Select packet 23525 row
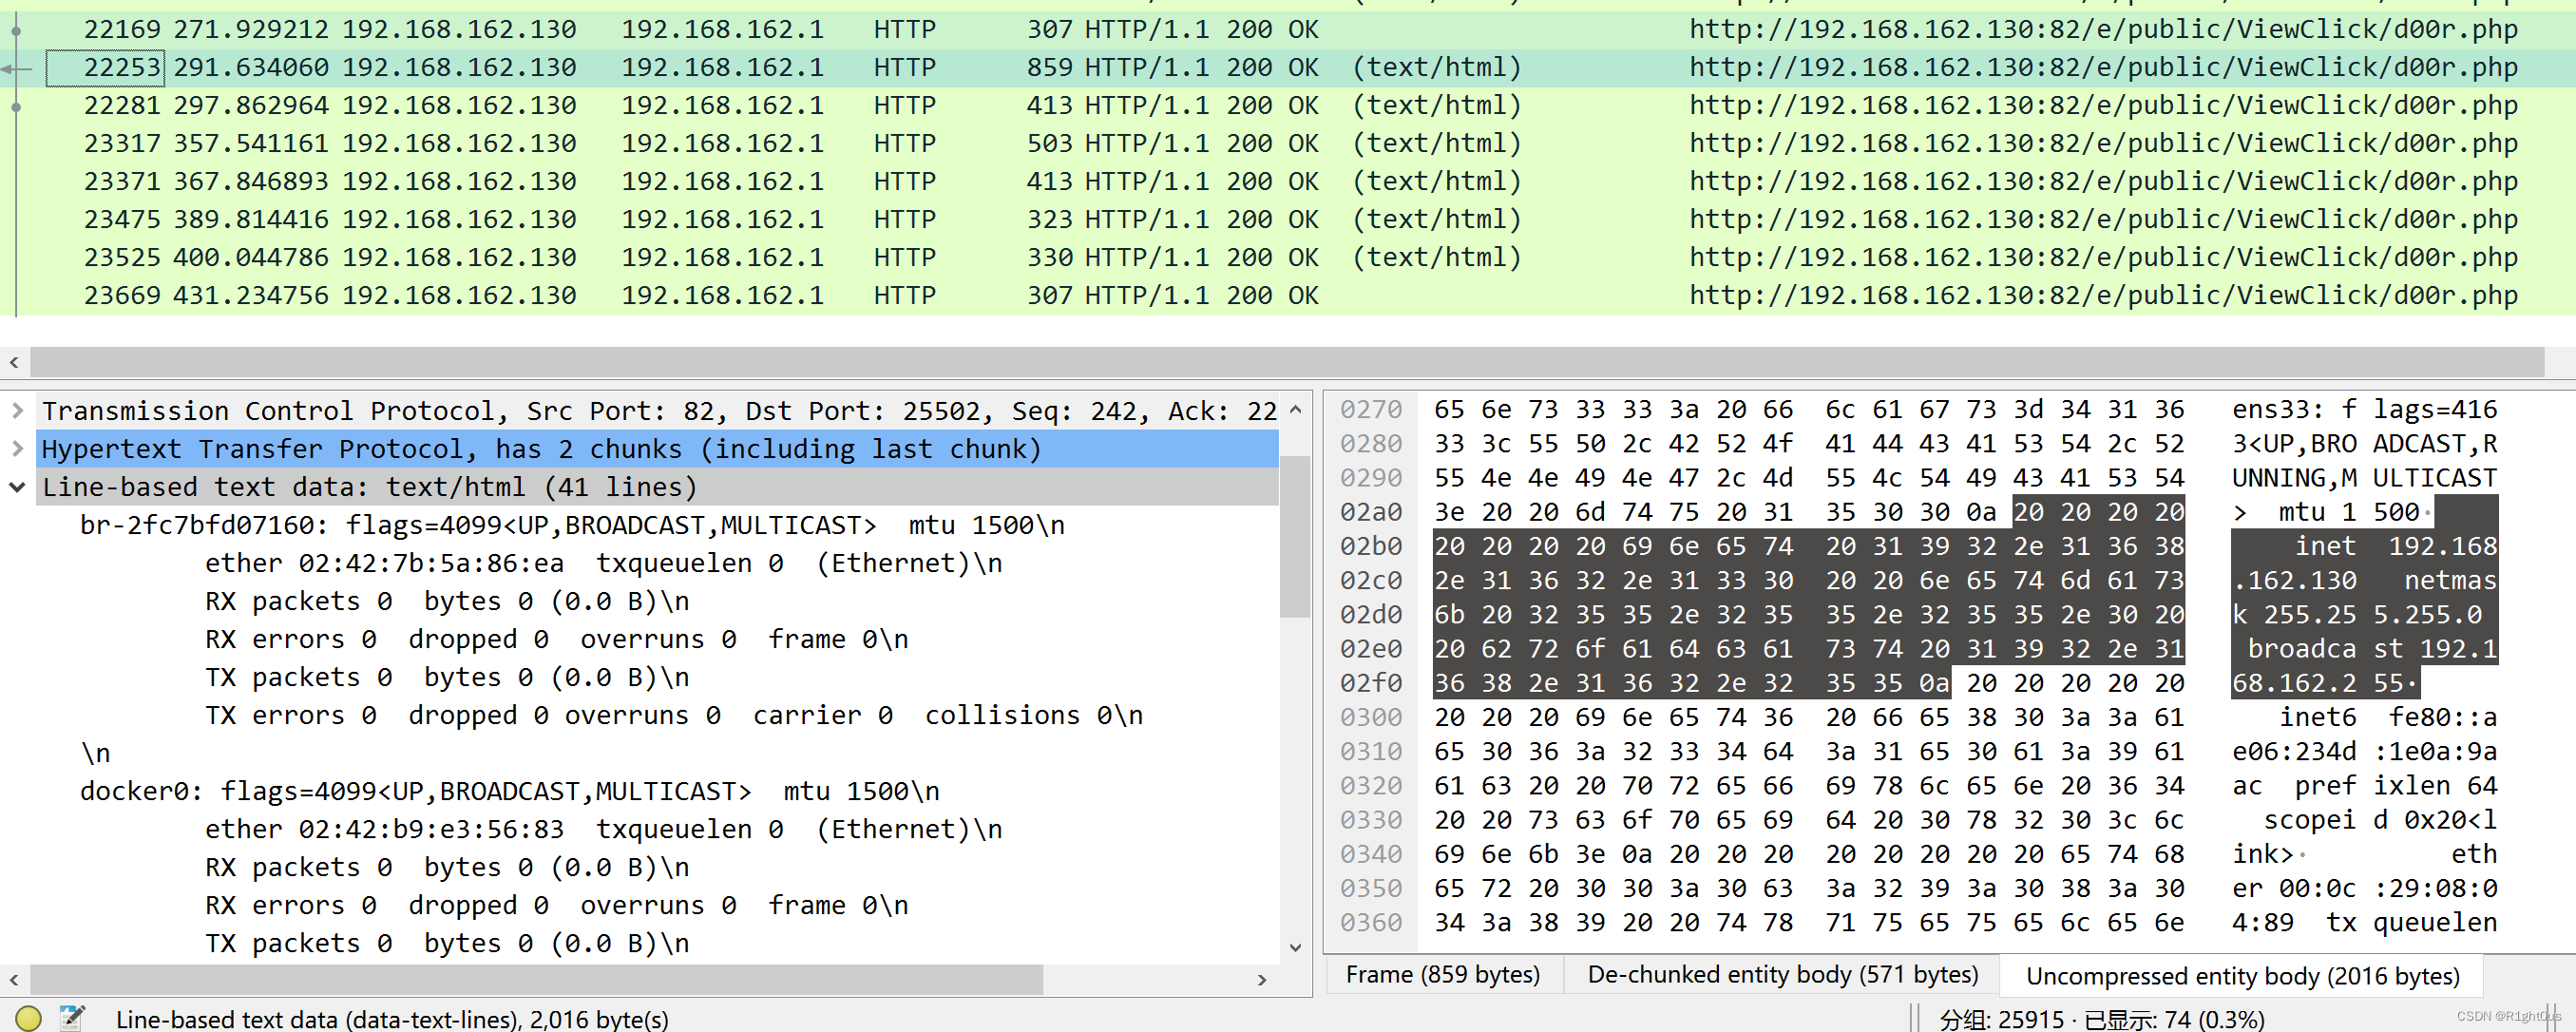This screenshot has height=1032, width=2576. pos(1288,257)
